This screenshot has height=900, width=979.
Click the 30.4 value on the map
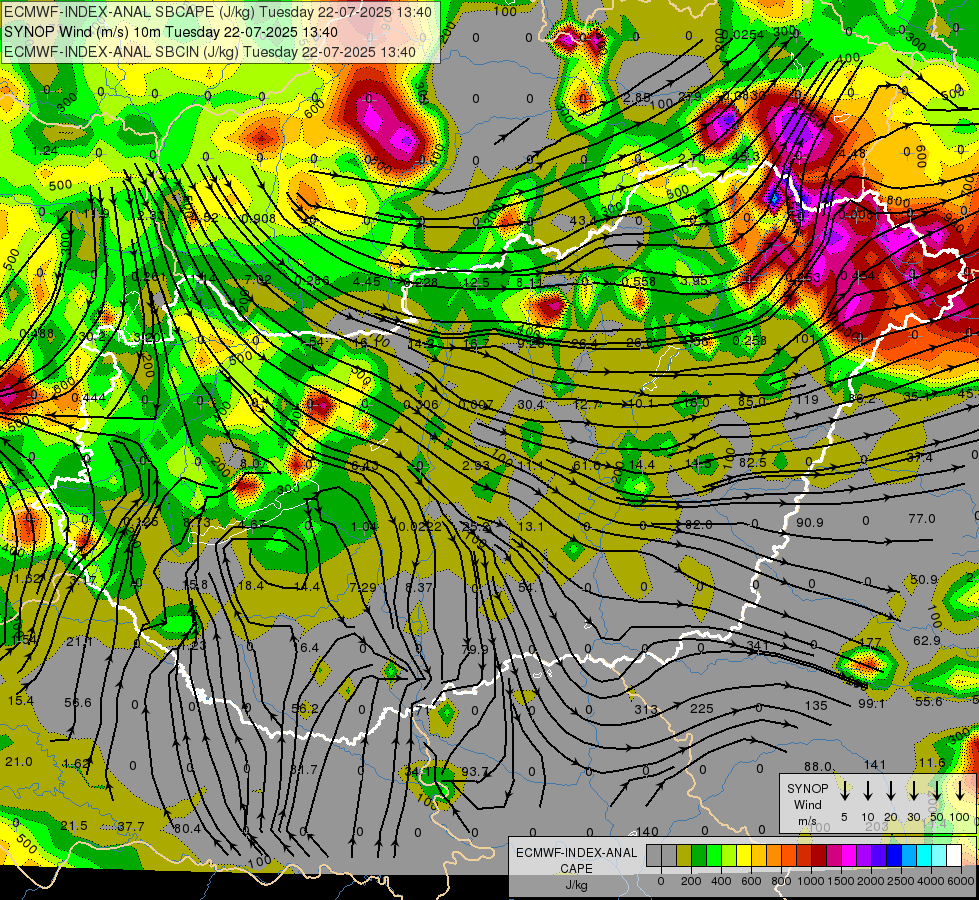(530, 405)
